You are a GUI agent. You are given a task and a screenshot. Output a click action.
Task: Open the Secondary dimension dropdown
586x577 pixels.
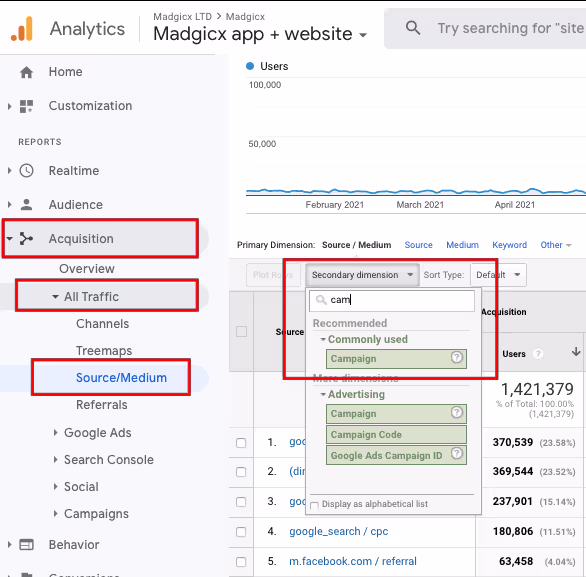click(x=362, y=275)
